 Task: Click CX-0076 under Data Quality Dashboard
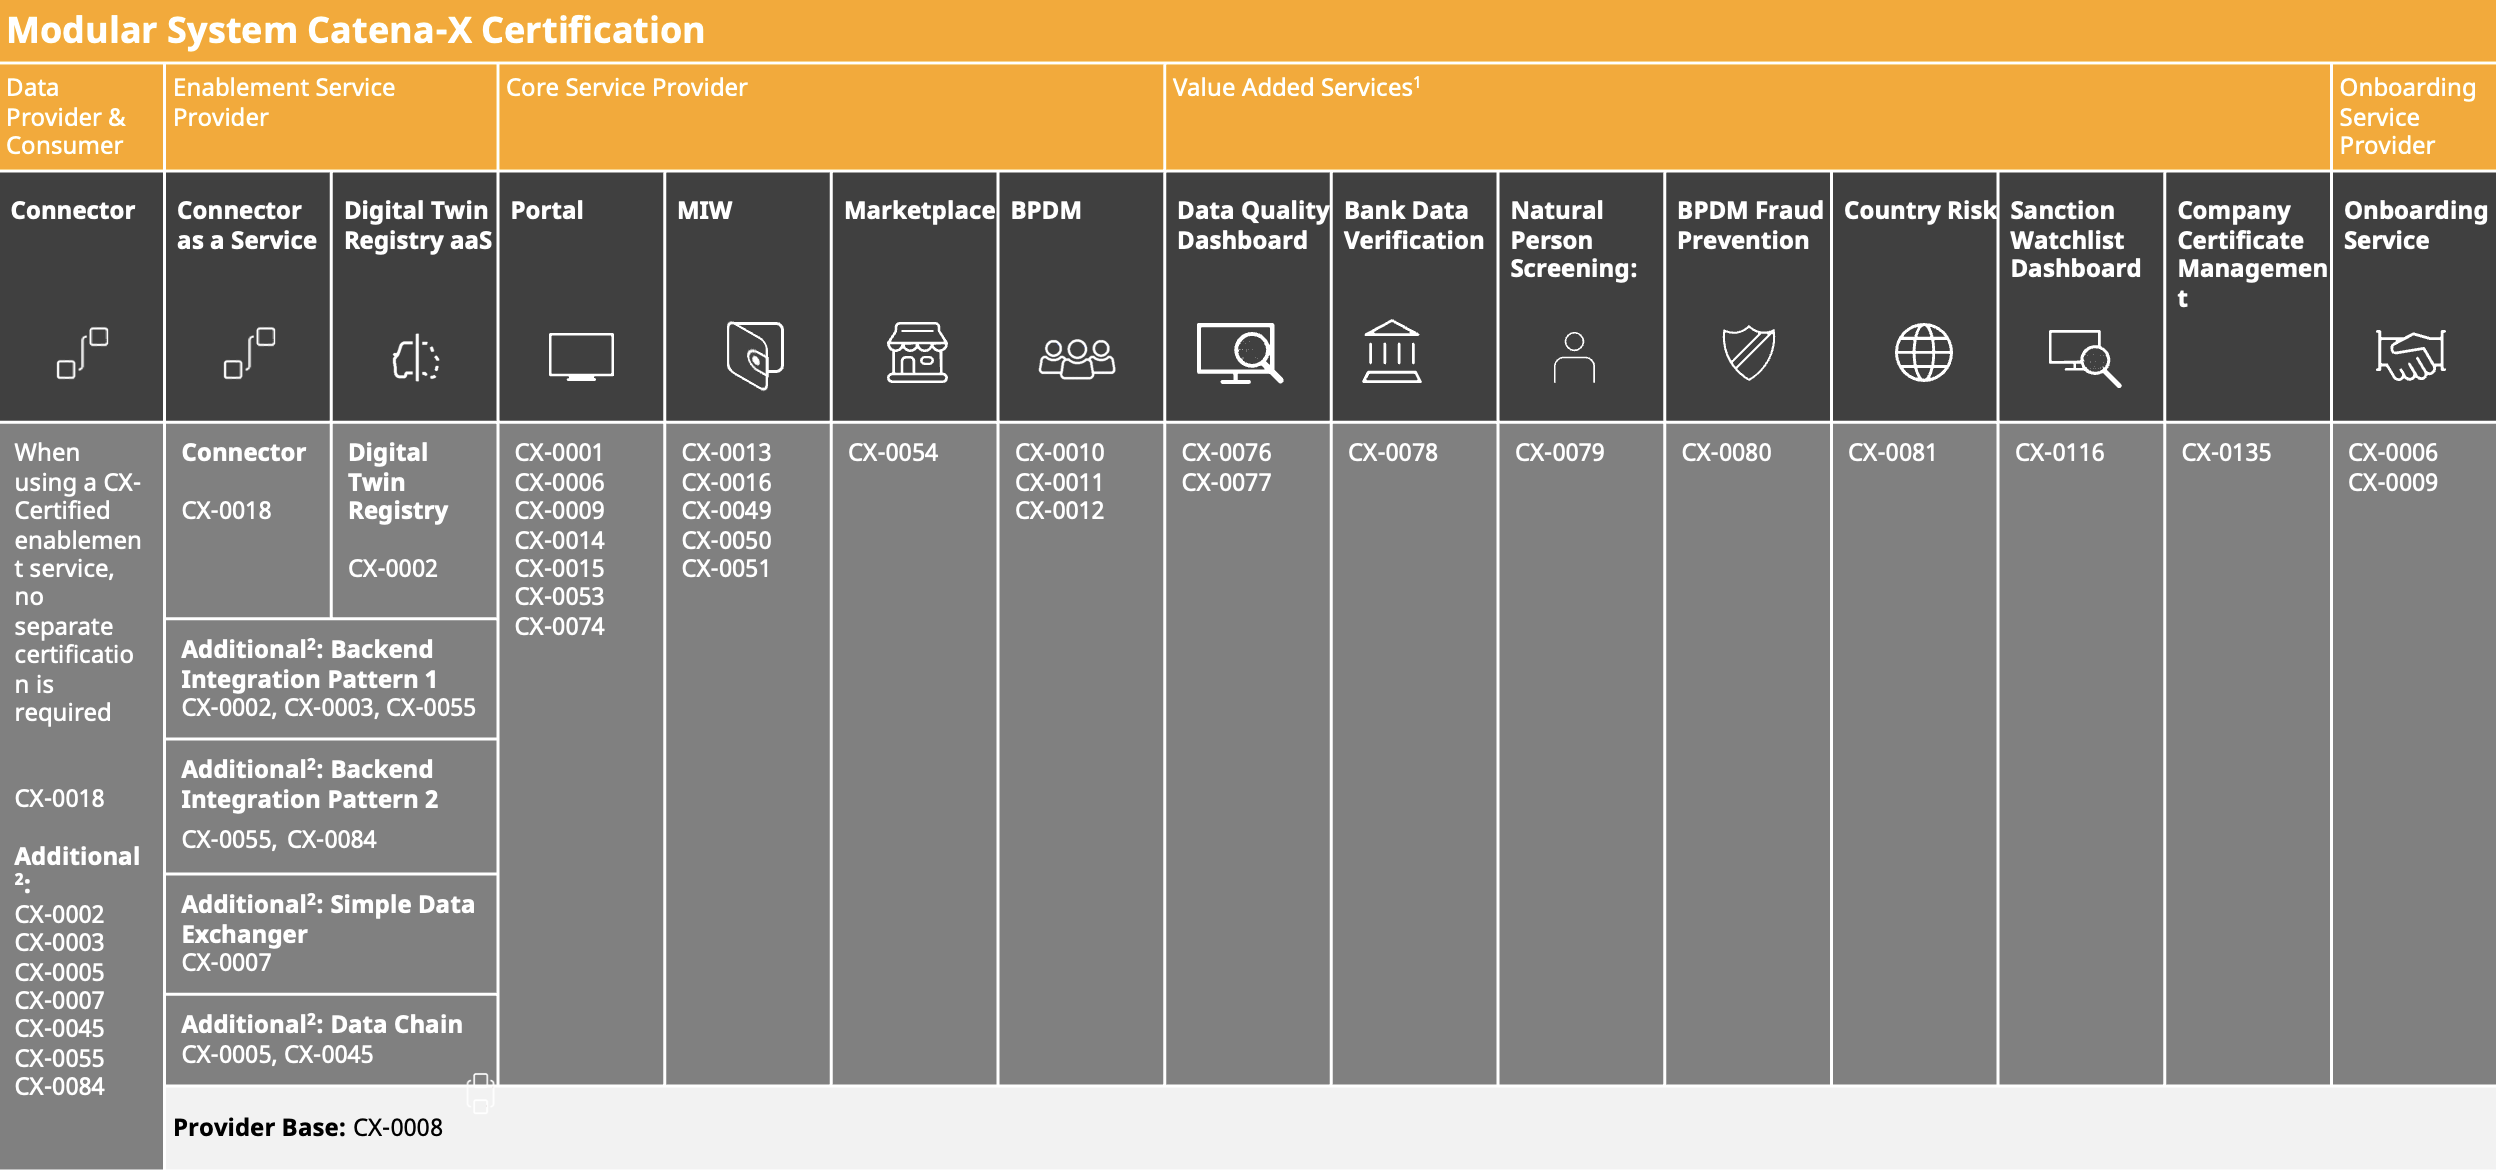point(1226,452)
